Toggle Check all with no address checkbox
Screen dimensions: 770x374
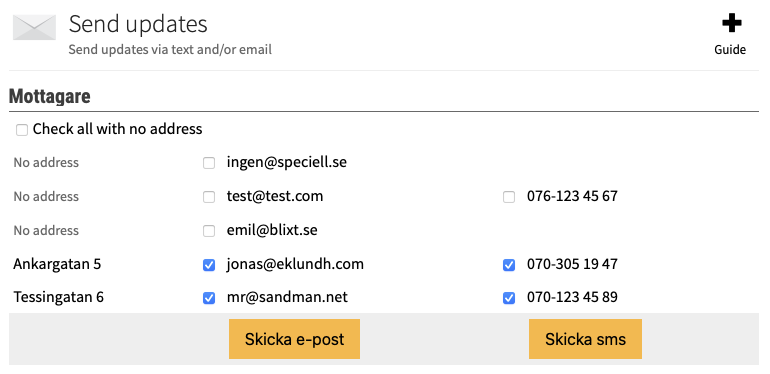tap(22, 130)
